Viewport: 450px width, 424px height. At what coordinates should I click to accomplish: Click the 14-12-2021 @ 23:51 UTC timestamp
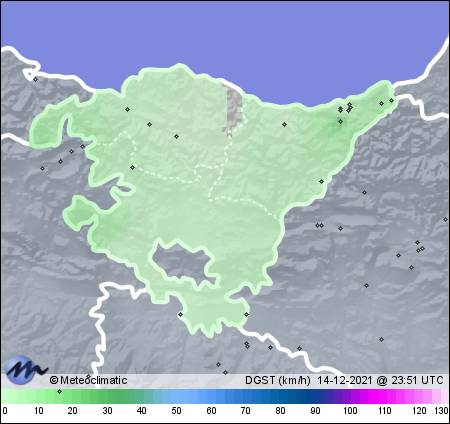pos(380,380)
